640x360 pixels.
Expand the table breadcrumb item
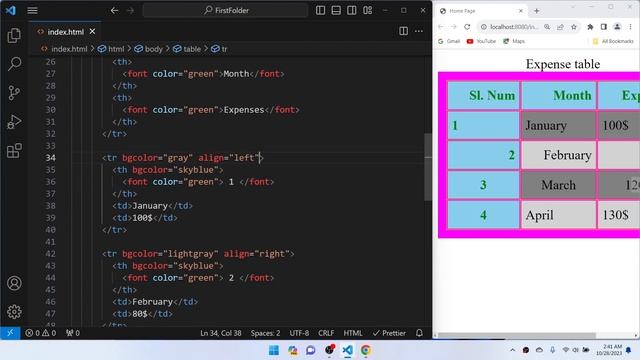187,49
